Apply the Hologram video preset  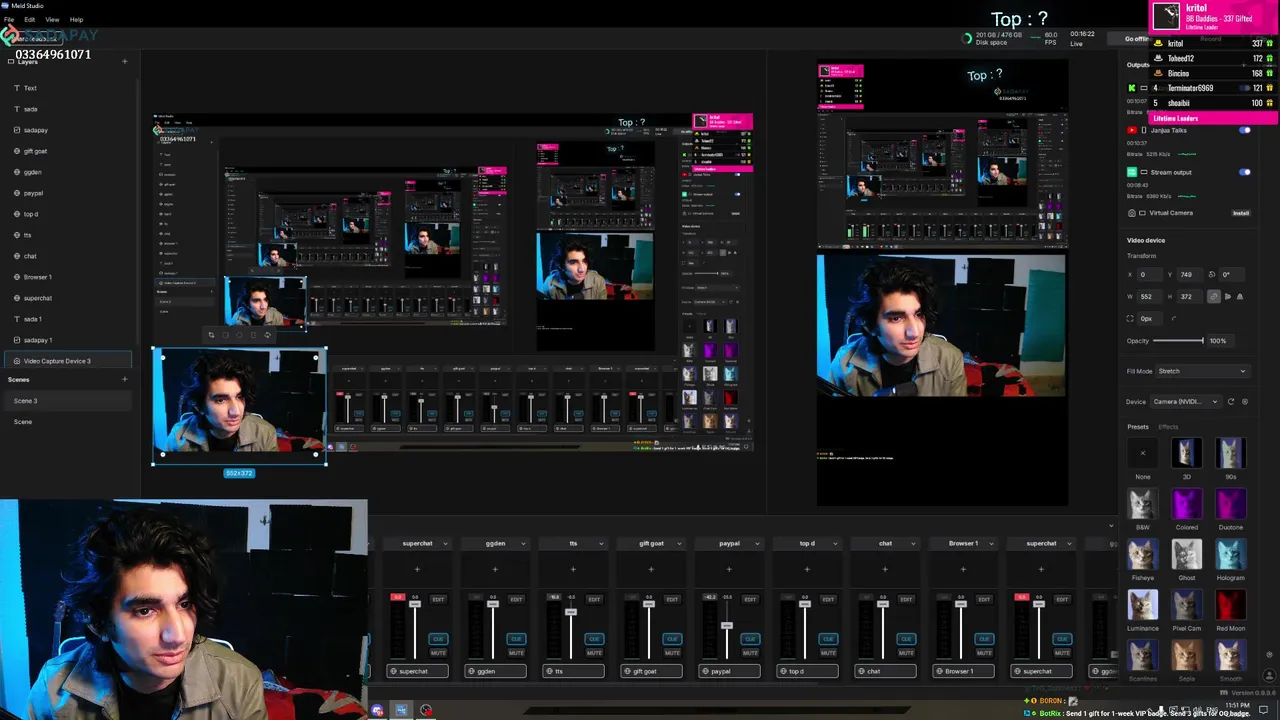click(x=1231, y=554)
